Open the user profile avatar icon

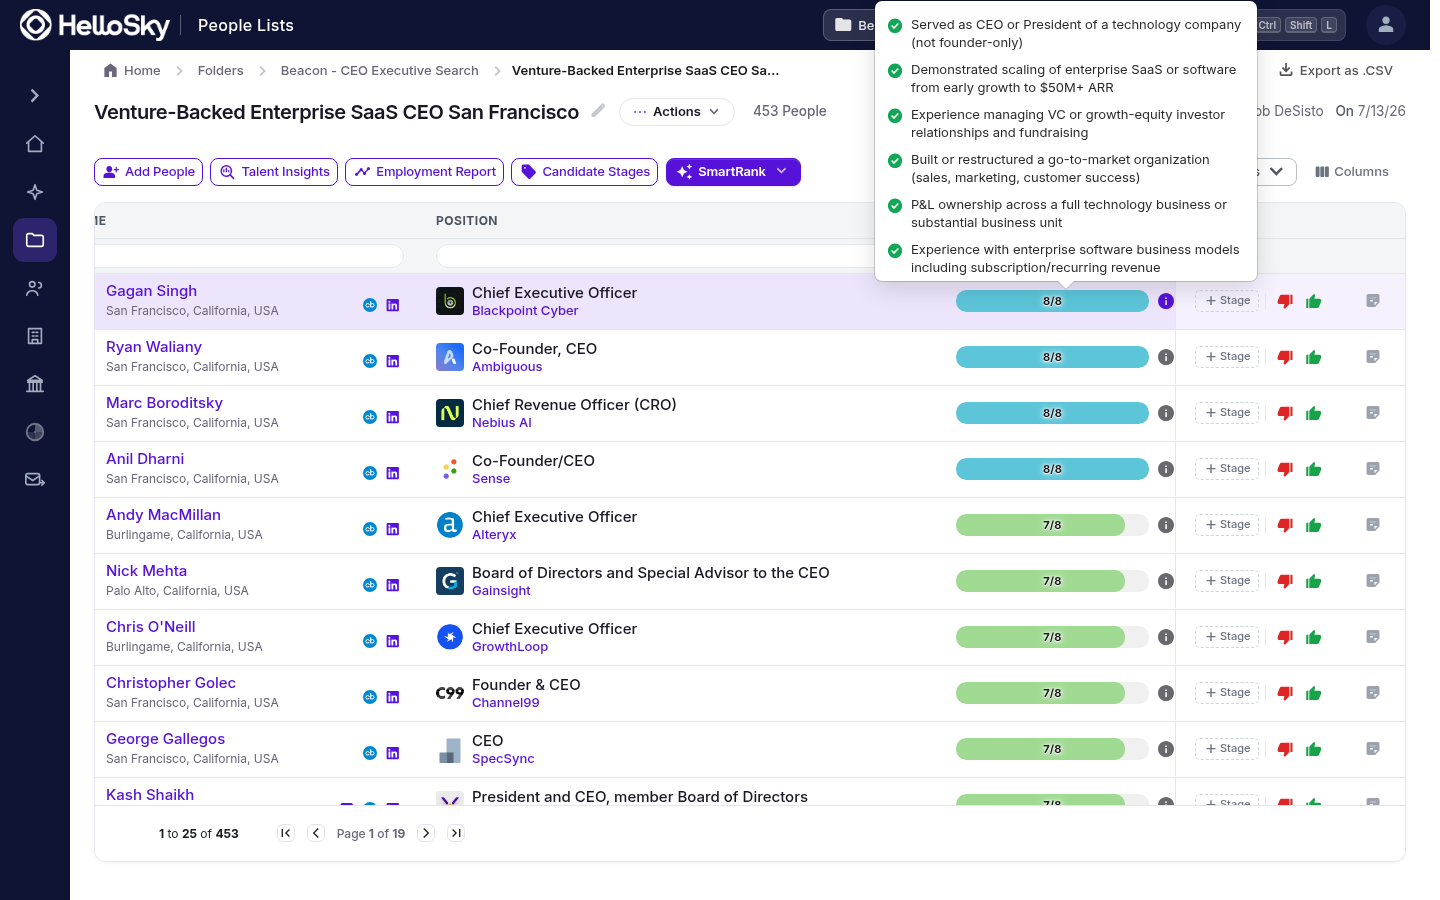pos(1386,25)
